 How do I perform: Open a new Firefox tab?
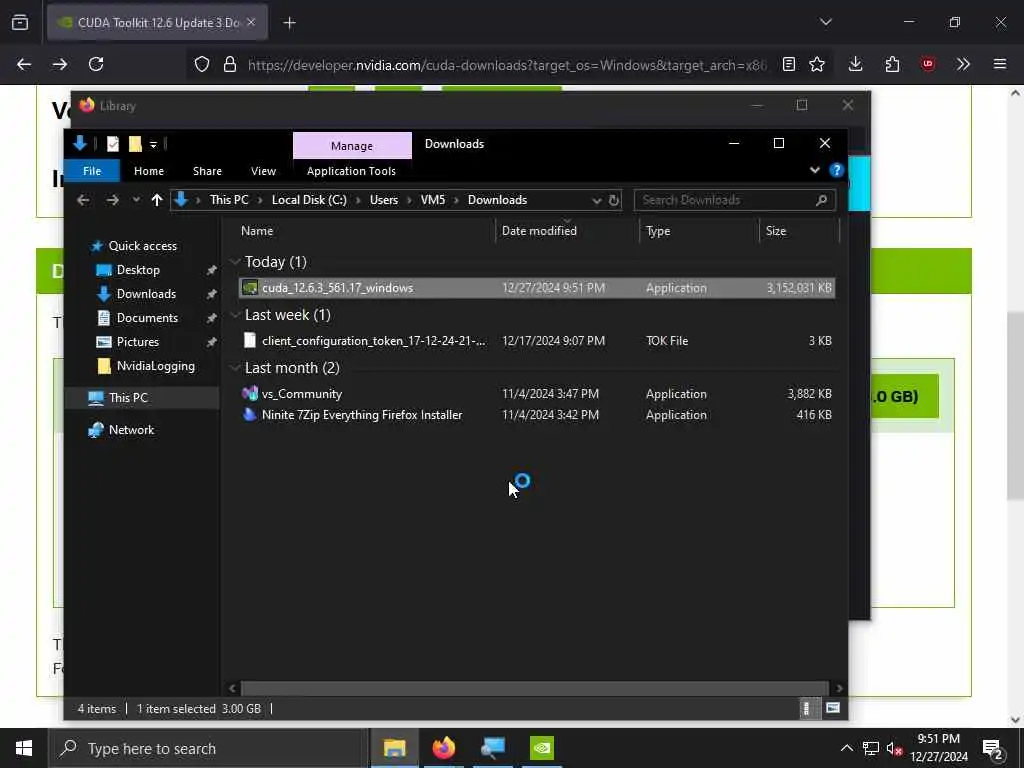point(289,23)
